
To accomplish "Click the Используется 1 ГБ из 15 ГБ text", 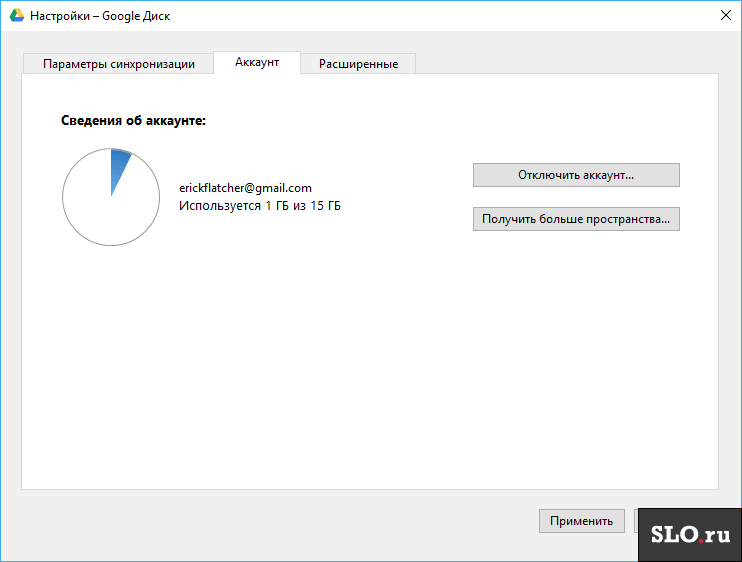I will pos(260,206).
